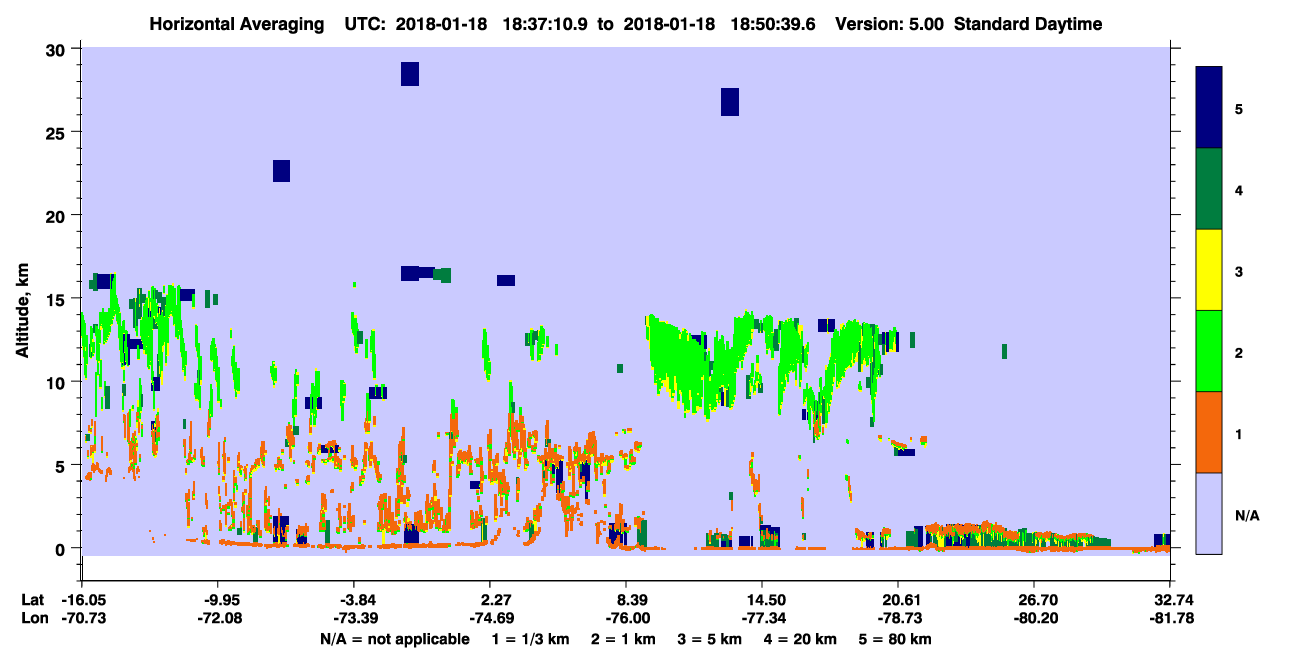
Task: Click the dark blue block near 27 km altitude
Action: coord(730,102)
